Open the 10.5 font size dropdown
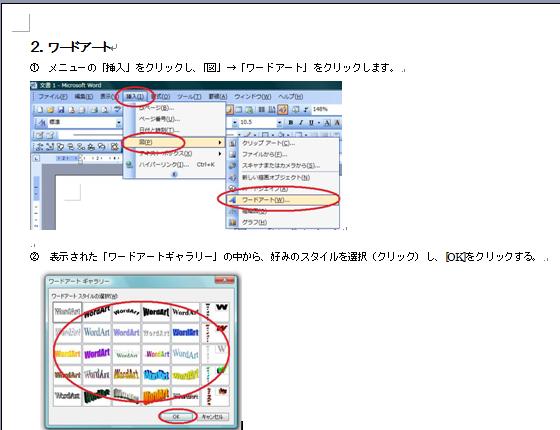The width and height of the screenshot is (560, 430). pyautogui.click(x=279, y=122)
